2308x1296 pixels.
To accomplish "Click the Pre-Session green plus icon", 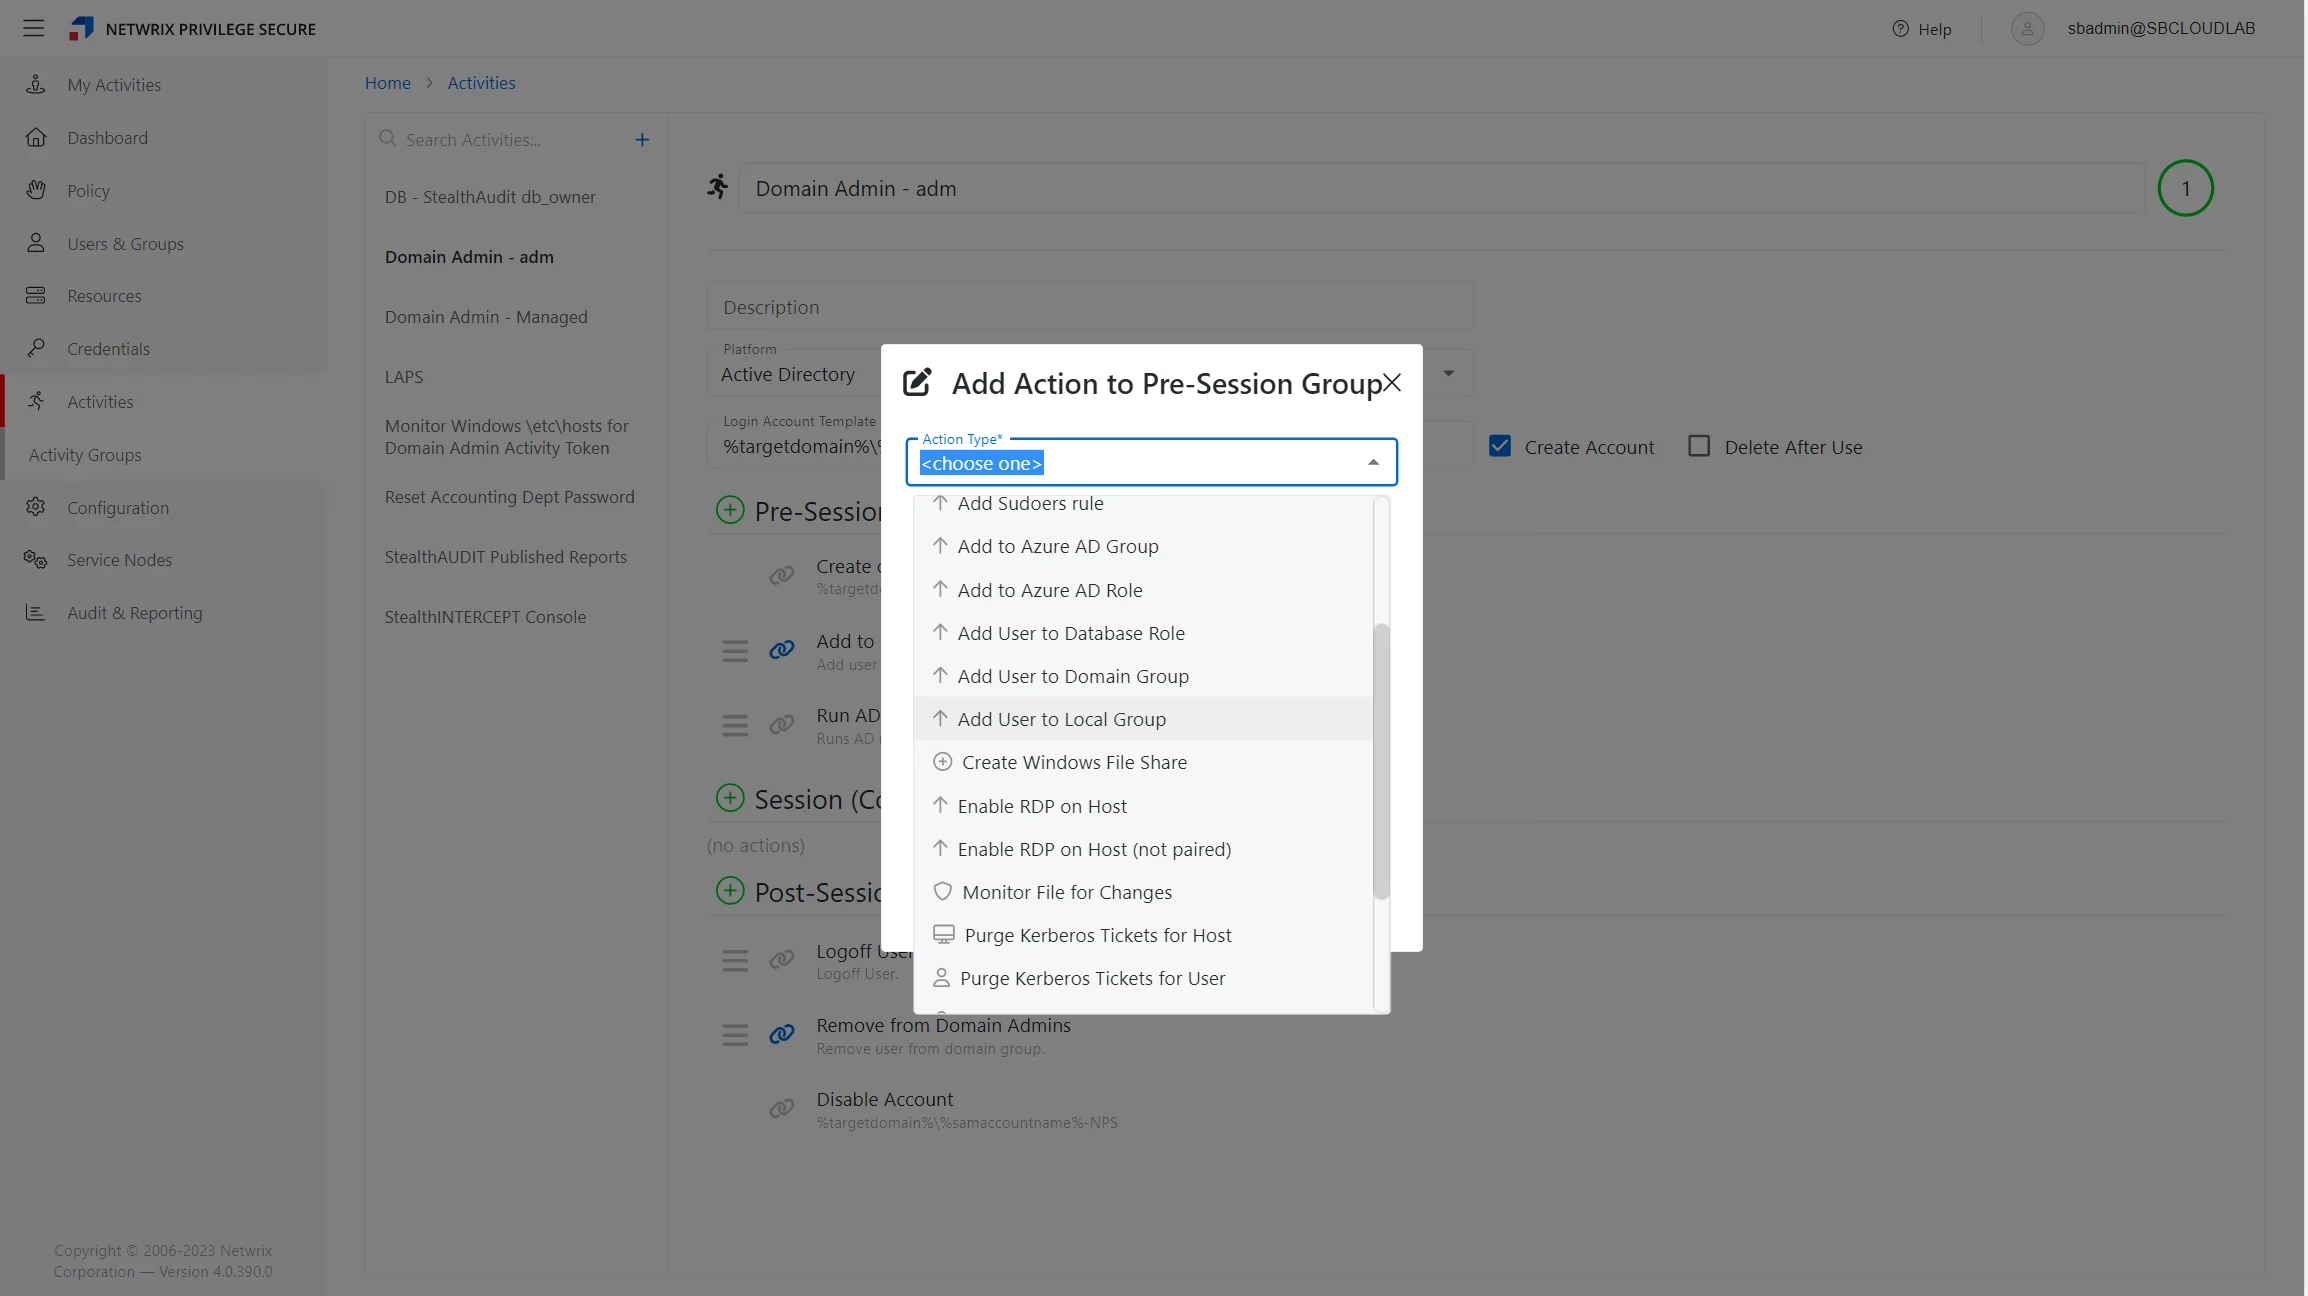I will point(730,510).
